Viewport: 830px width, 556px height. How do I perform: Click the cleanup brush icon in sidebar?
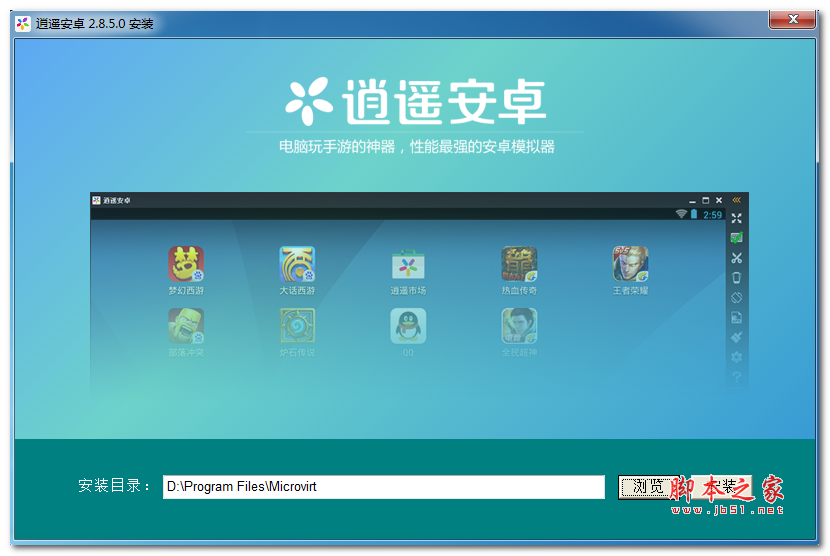click(x=736, y=337)
